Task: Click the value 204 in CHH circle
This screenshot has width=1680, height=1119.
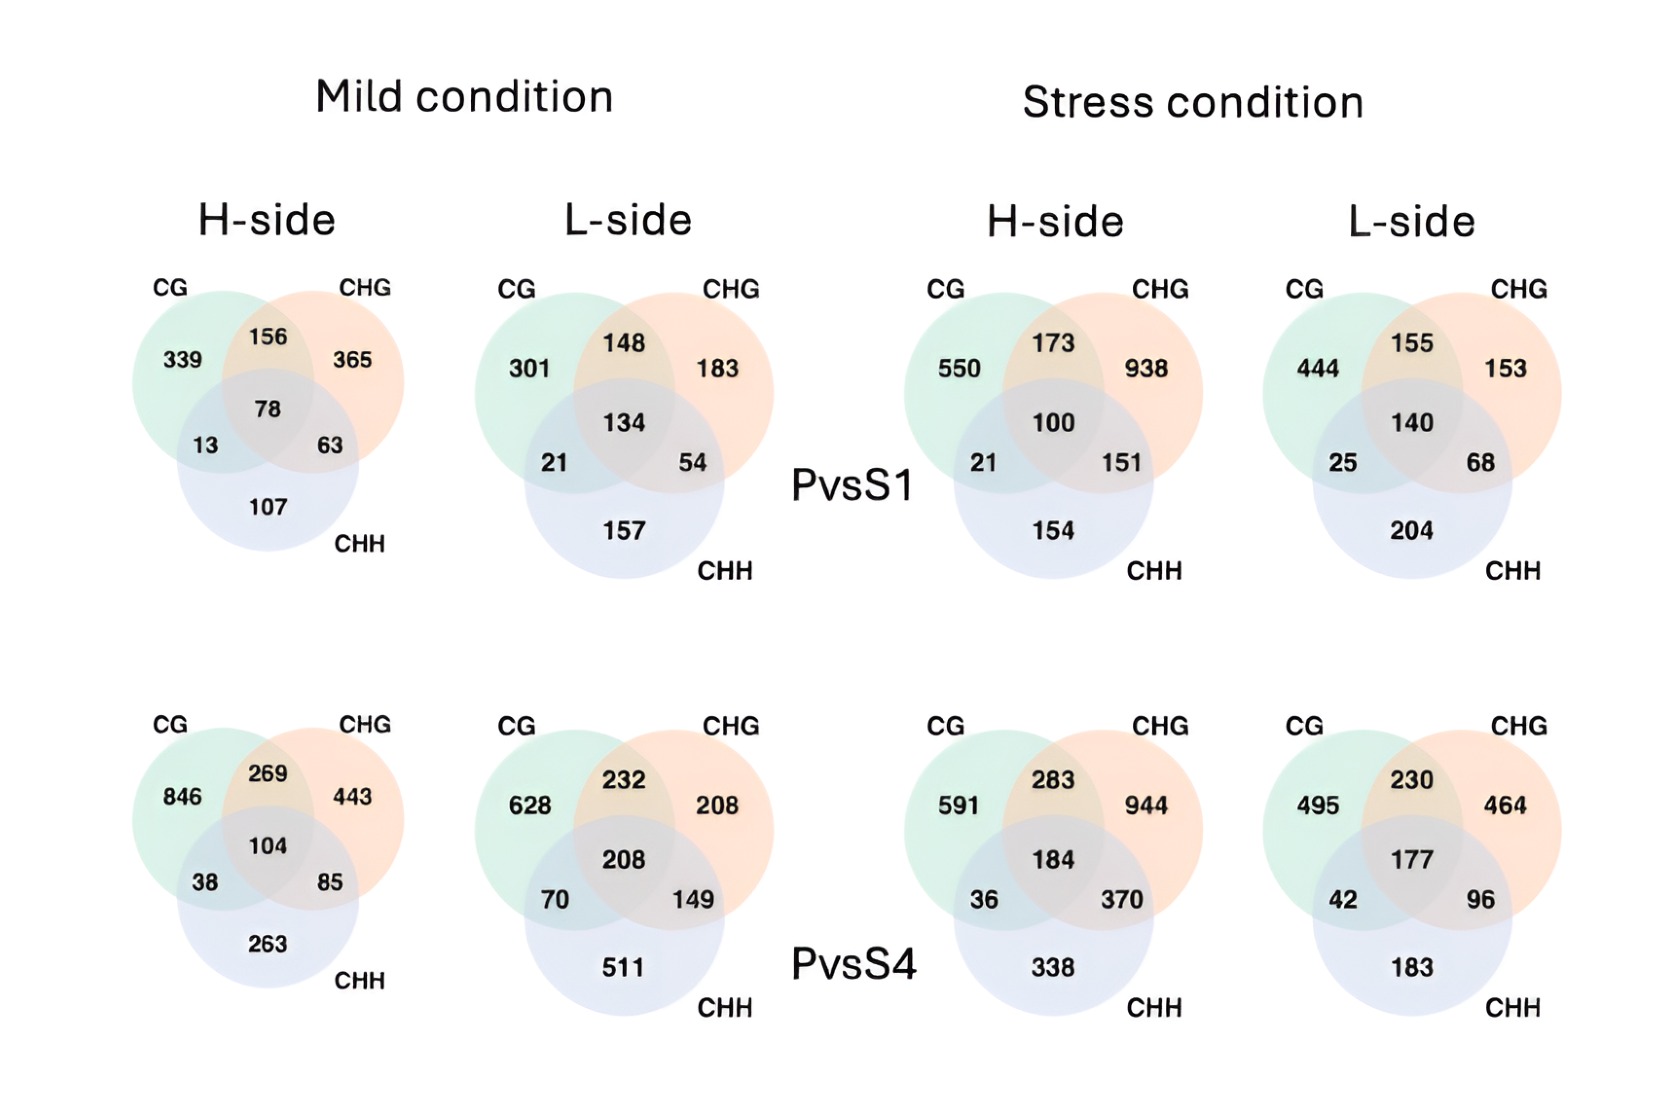Action: (1412, 531)
